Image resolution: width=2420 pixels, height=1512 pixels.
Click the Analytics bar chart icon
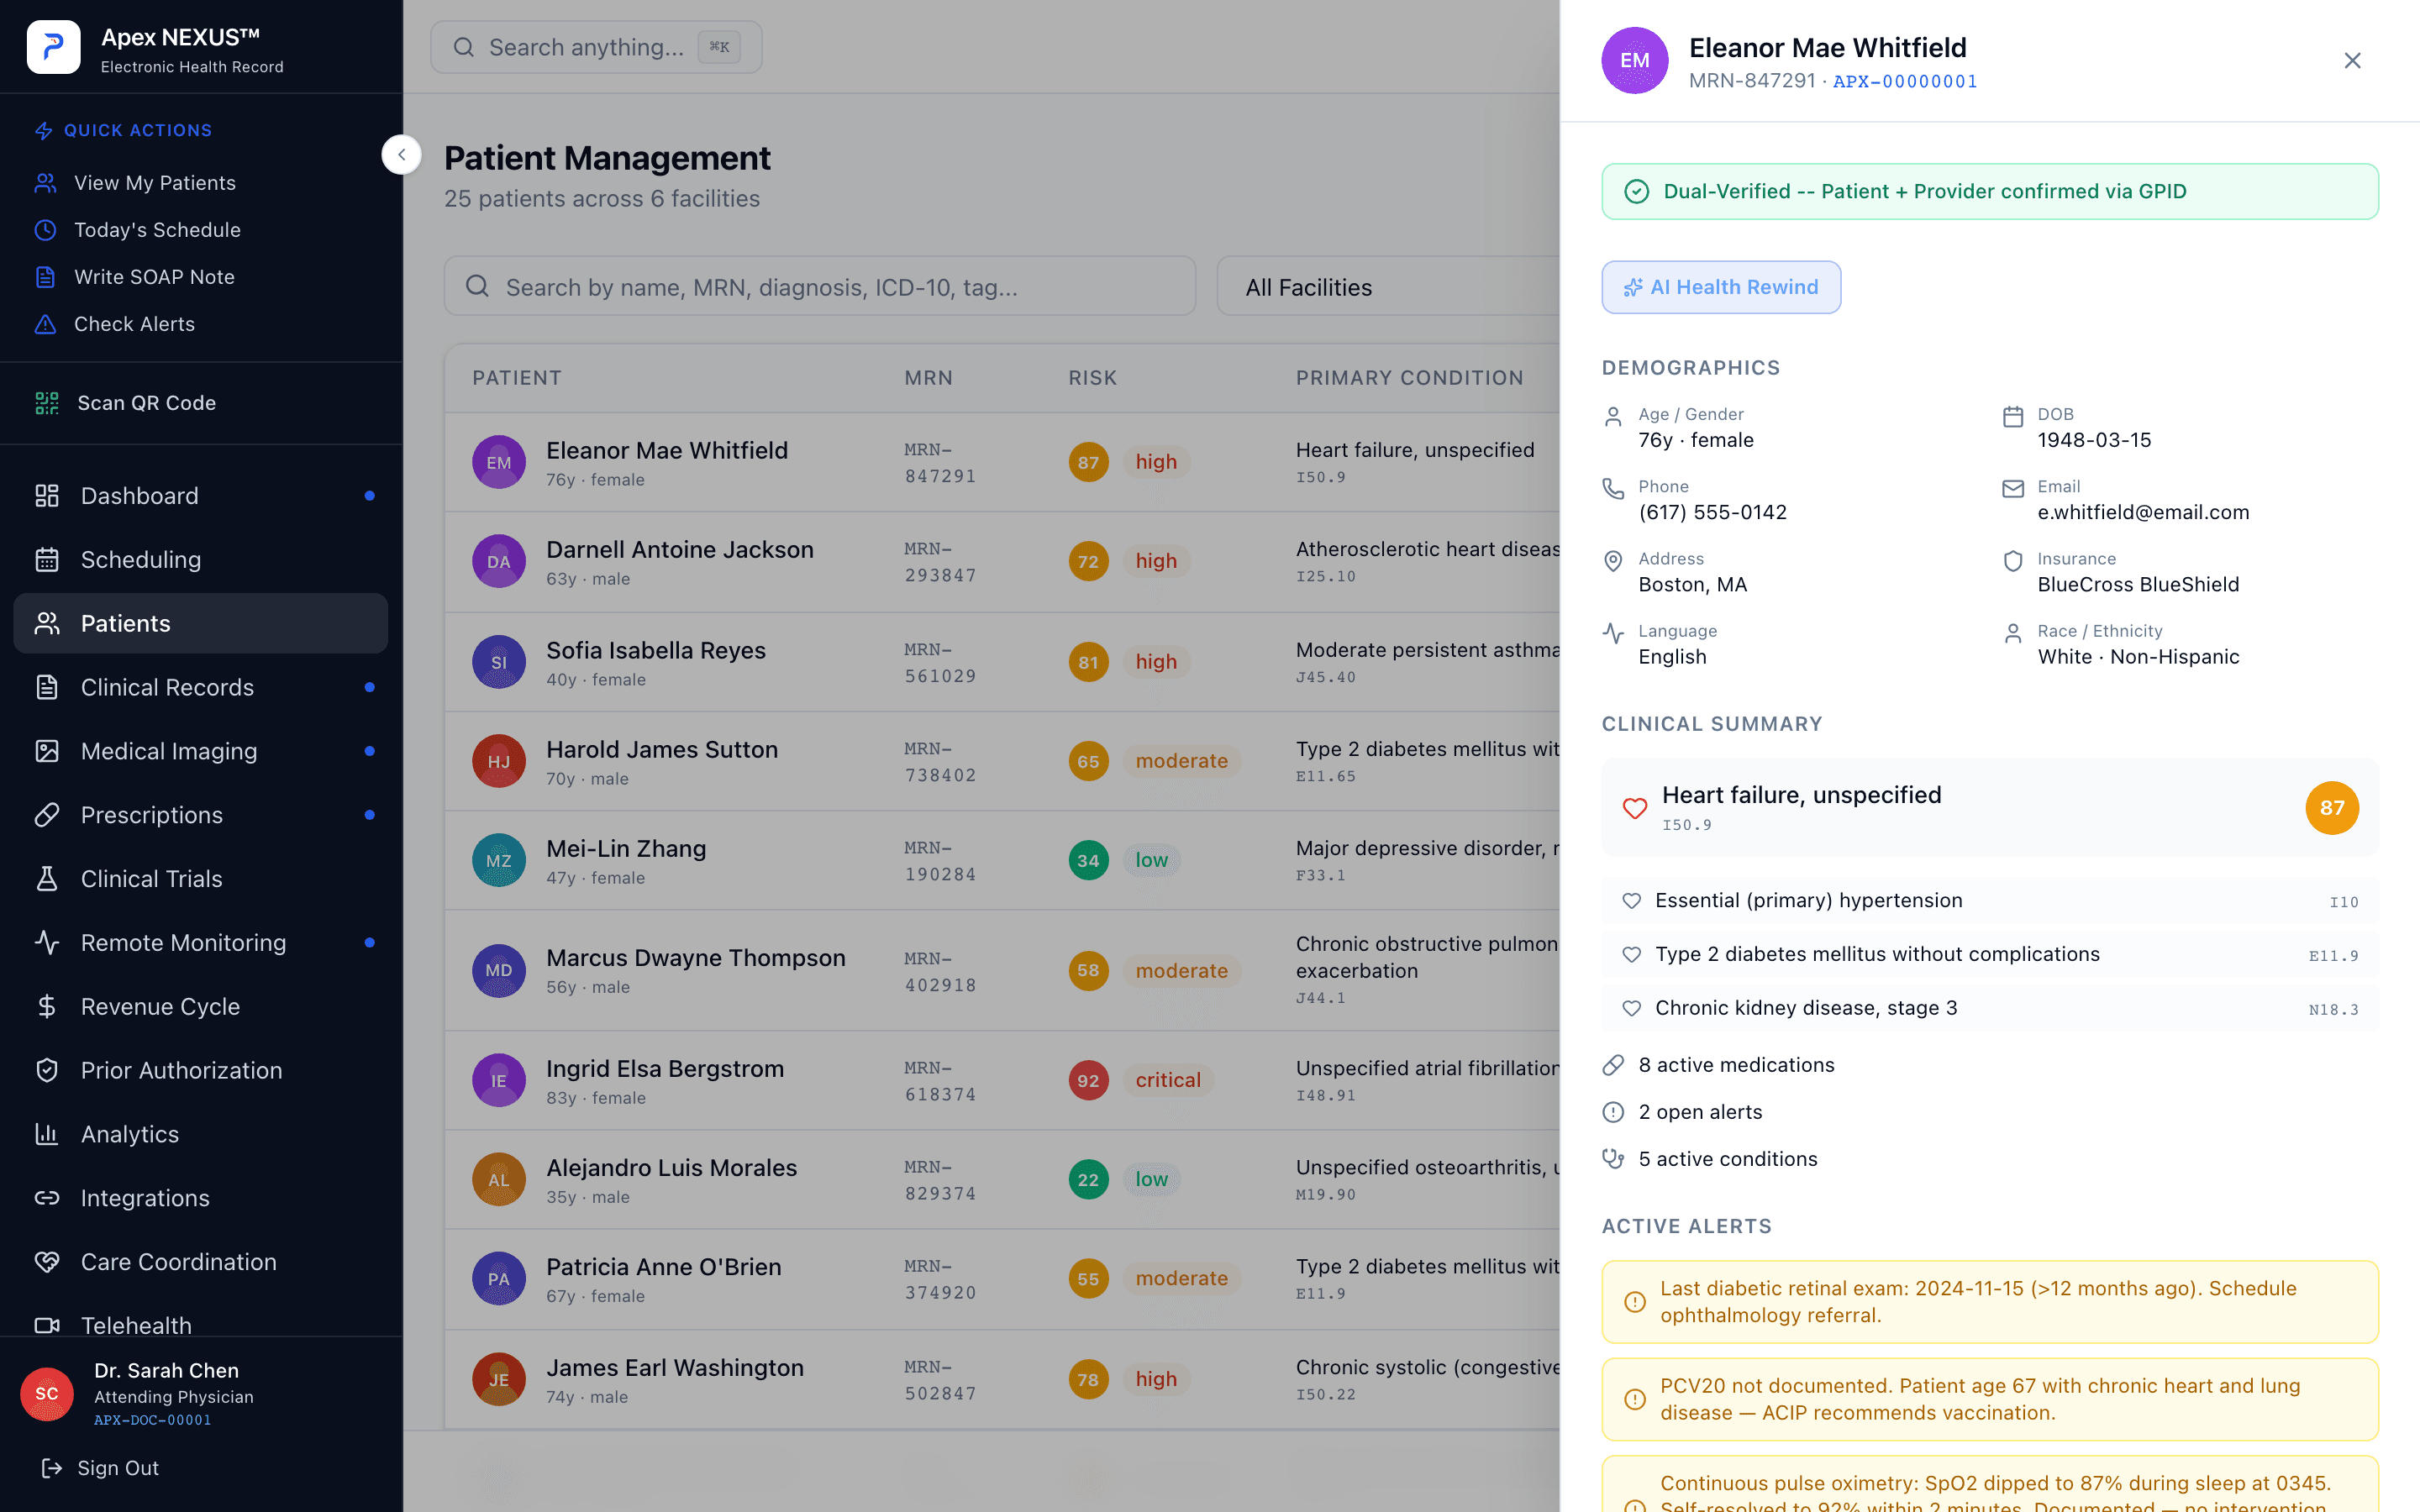click(47, 1134)
